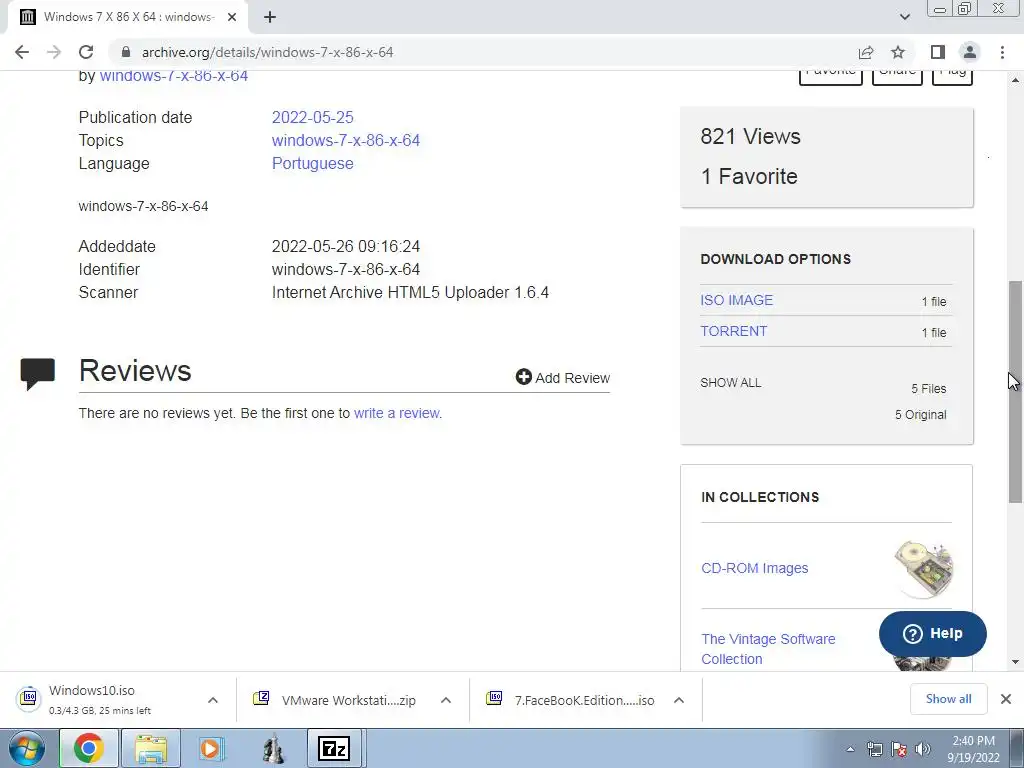Click the 821 Views text

point(750,136)
